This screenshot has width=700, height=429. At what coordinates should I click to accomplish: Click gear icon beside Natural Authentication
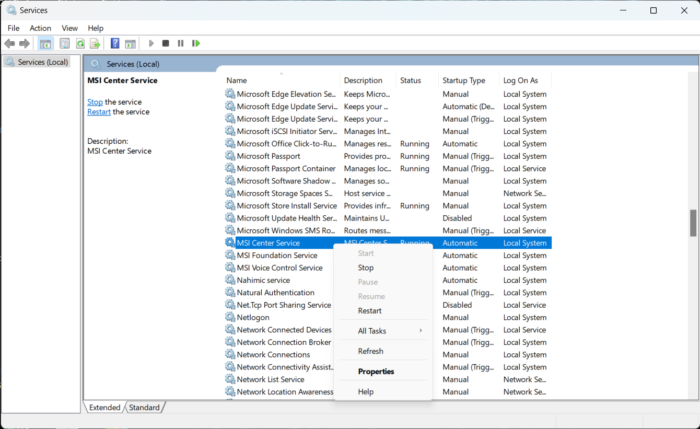click(230, 292)
